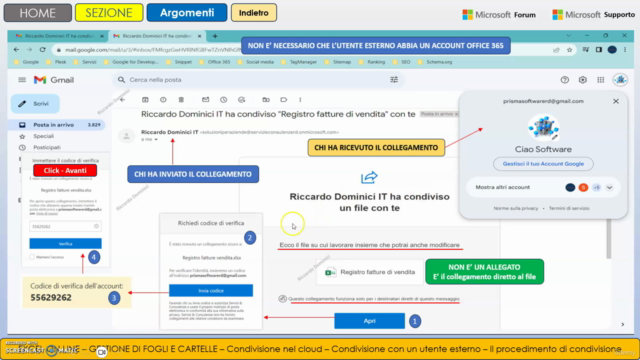This screenshot has width=640, height=360.
Task: Open Gmail support help icon
Action: pyautogui.click(x=564, y=80)
